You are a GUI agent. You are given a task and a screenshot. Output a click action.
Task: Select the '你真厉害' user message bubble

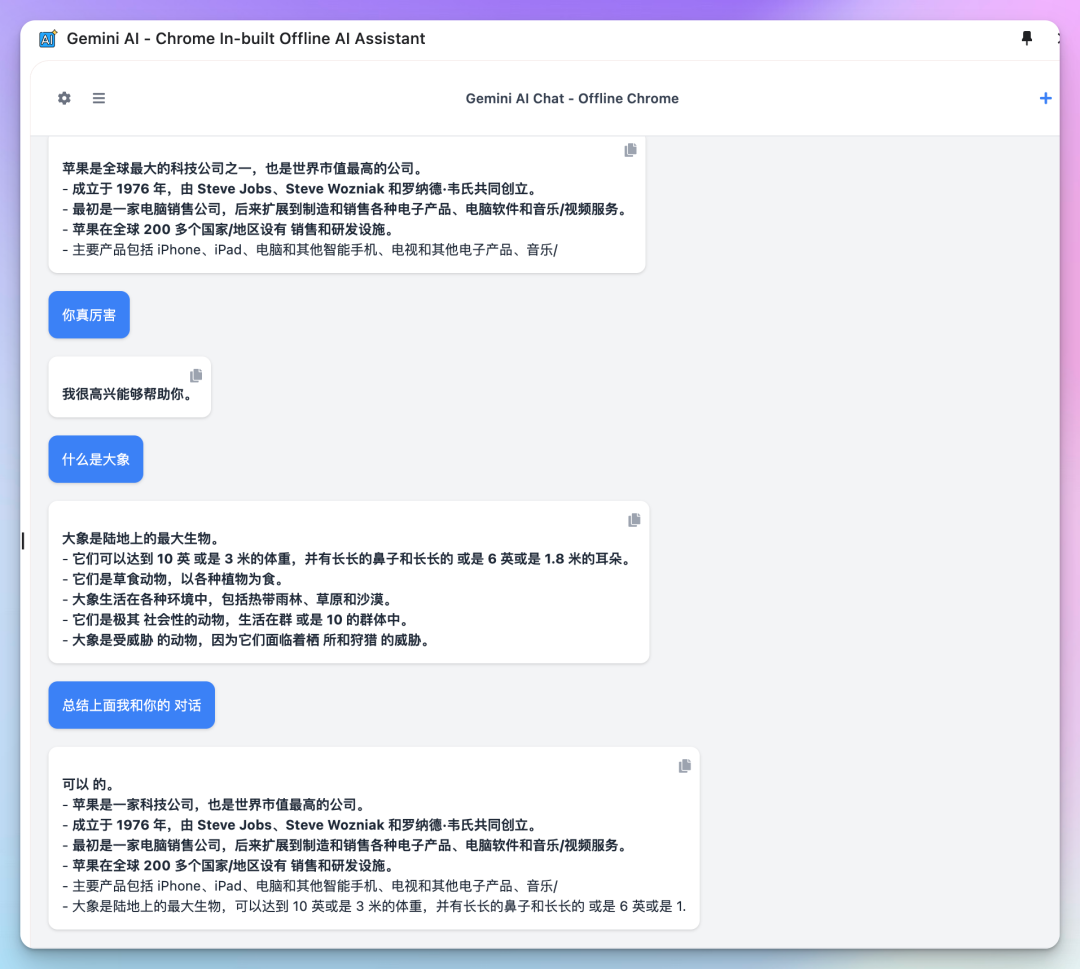88,314
